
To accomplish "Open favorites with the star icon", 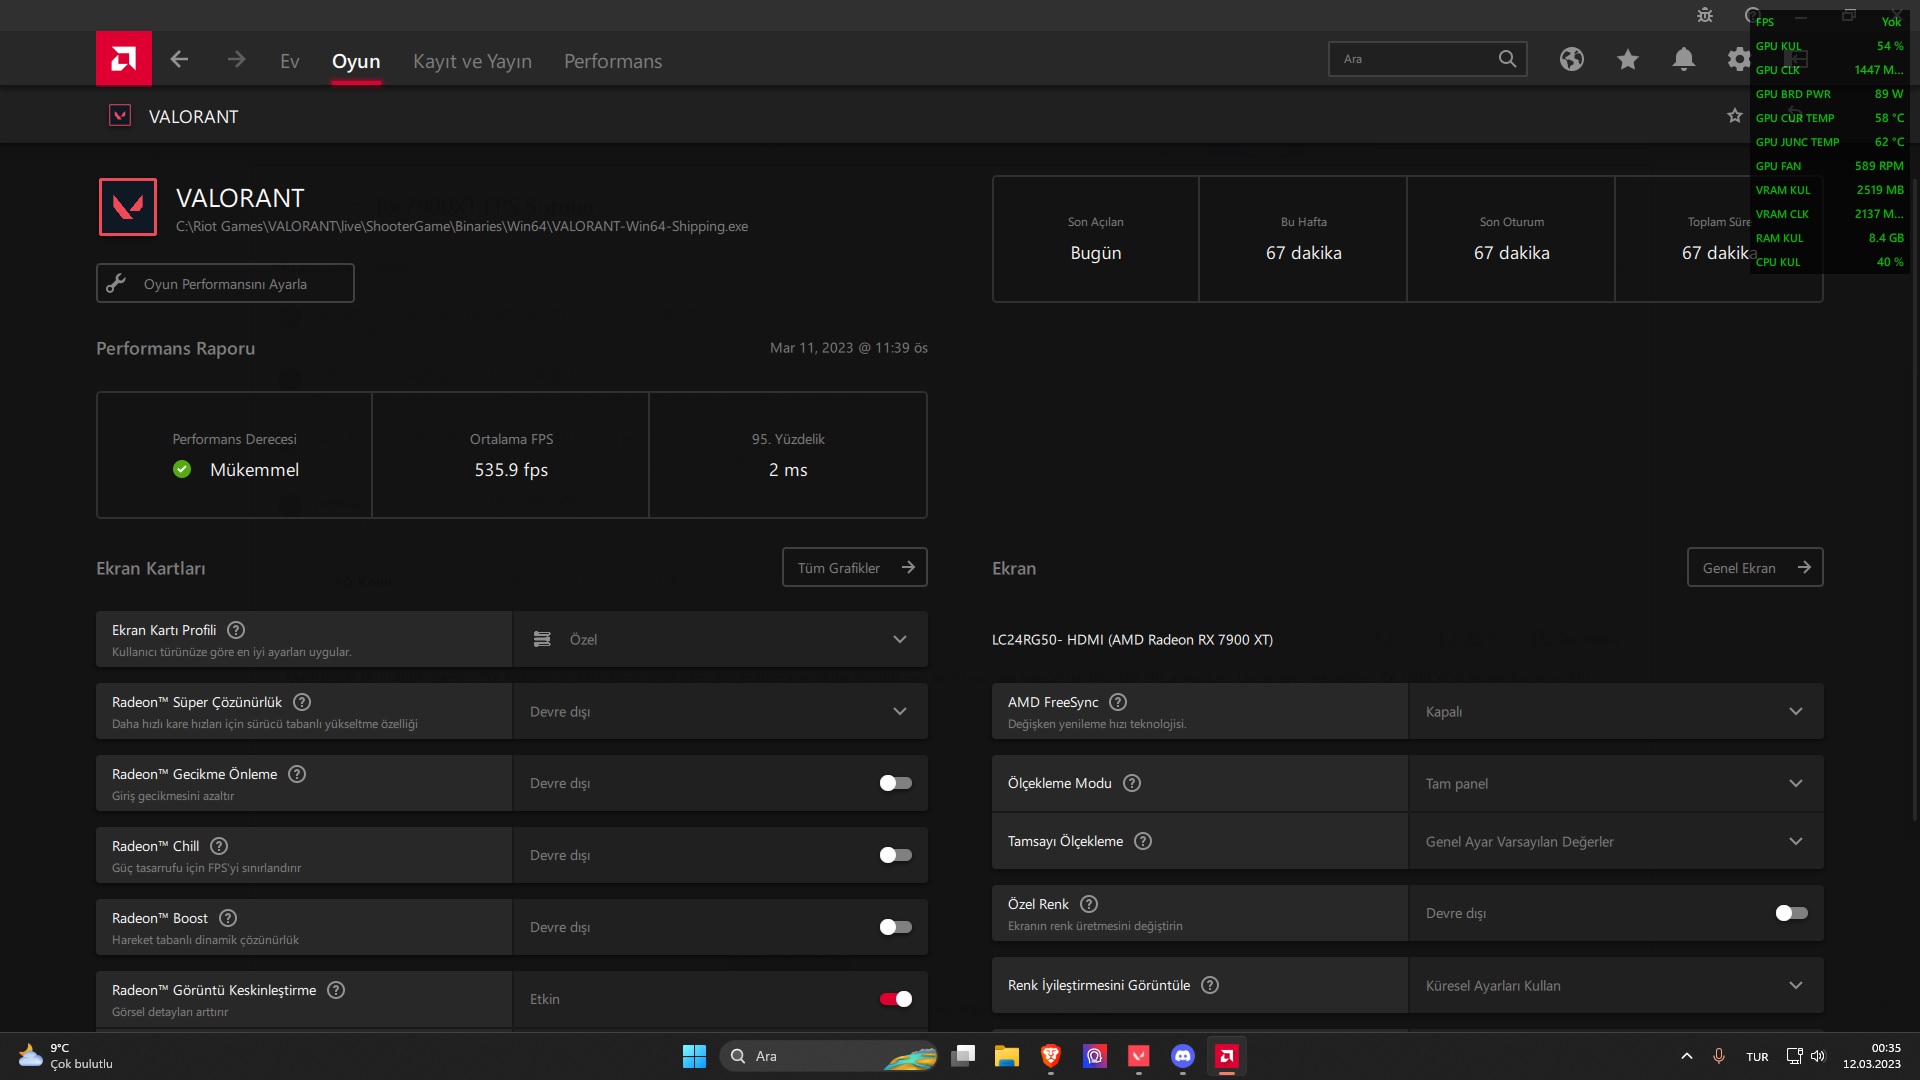I will point(1627,60).
